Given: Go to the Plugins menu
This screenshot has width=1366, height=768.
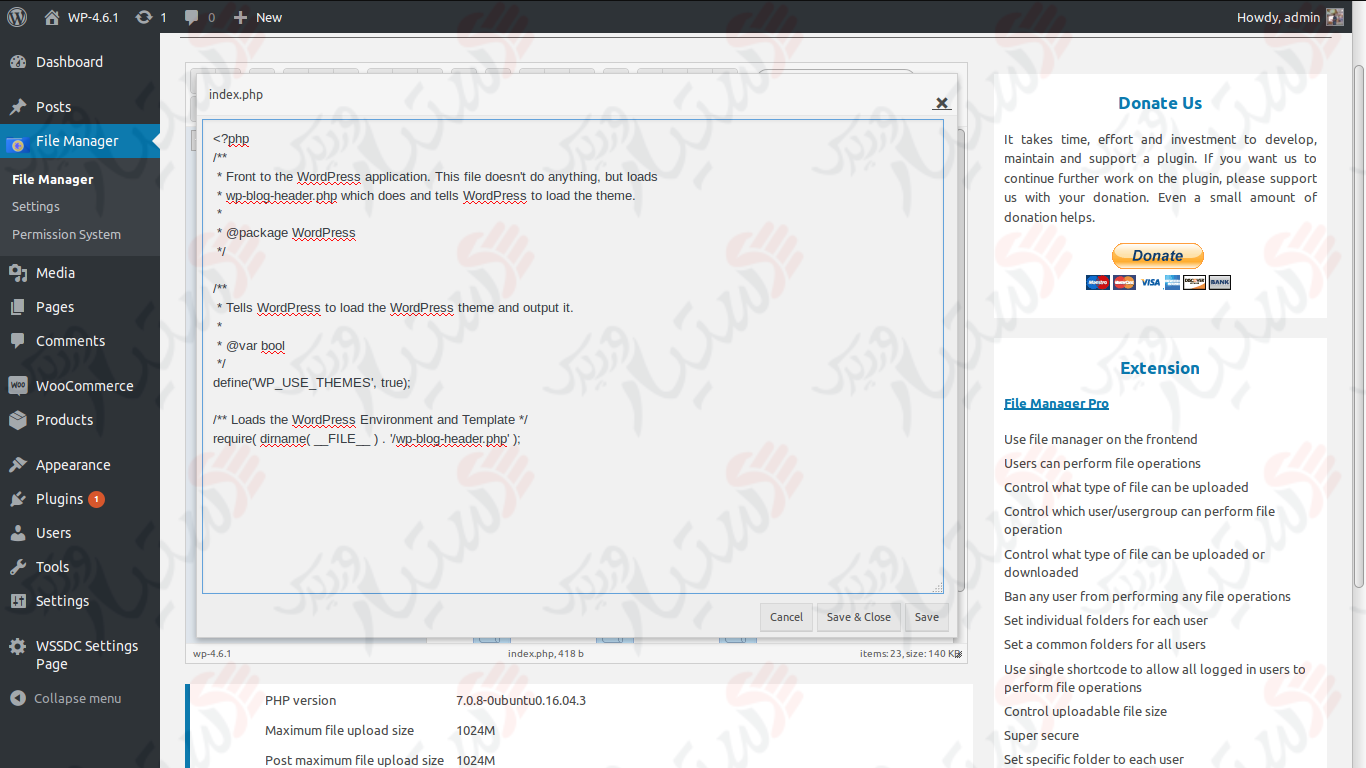Looking at the screenshot, I should 59,499.
